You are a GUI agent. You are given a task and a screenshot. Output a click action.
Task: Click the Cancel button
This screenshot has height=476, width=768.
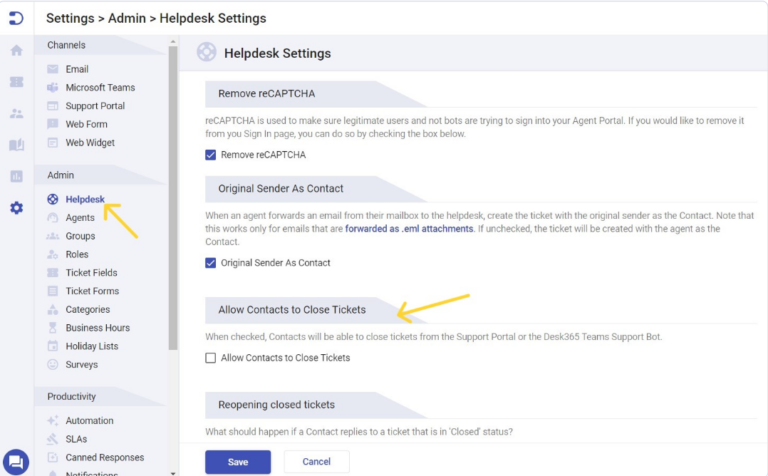pyautogui.click(x=316, y=462)
